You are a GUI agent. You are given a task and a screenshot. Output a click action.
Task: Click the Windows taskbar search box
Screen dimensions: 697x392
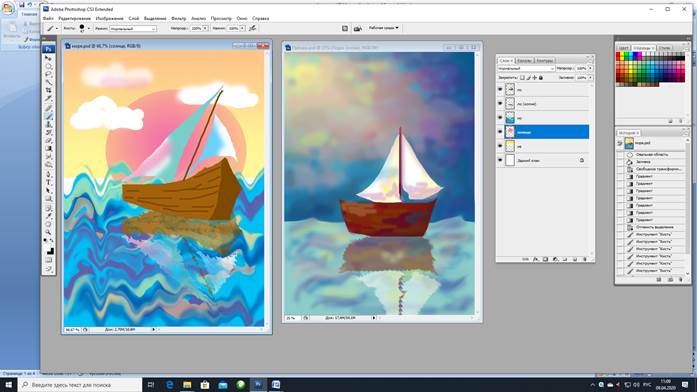(80, 384)
